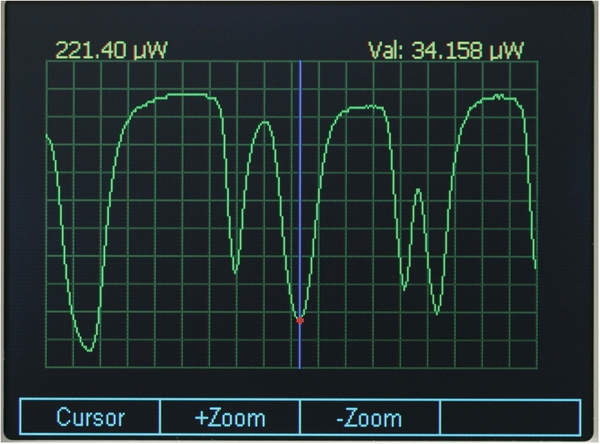Screen dimensions: 600x444
Task: Click the rightmost plateau of the waveform
Action: coord(498,97)
